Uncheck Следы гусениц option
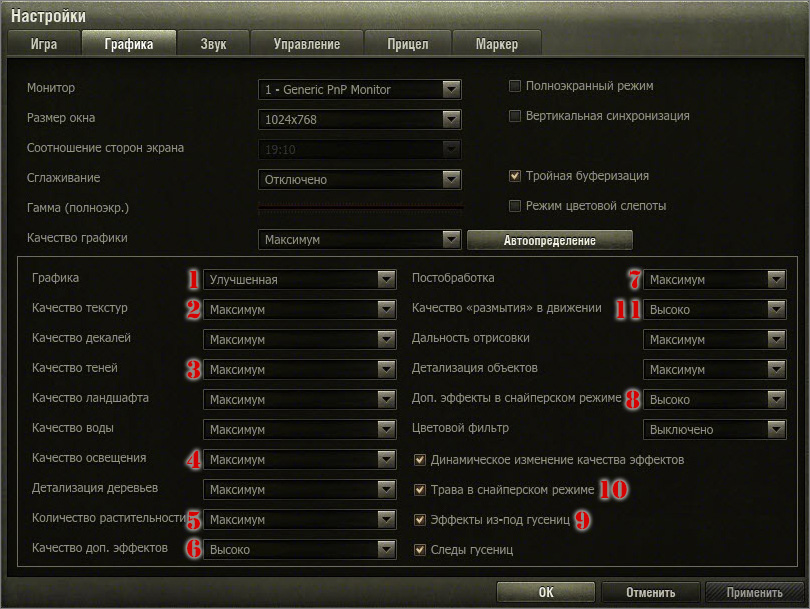The image size is (810, 609). (x=420, y=550)
